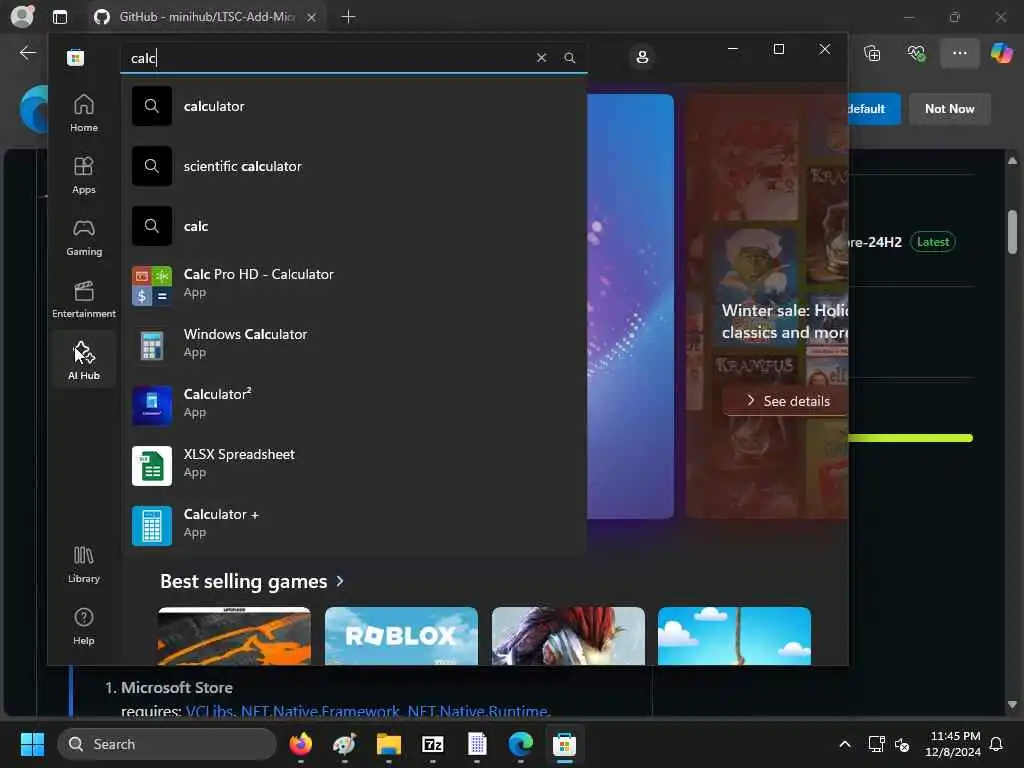Select the 'scientific calculator' search suggestion

(353, 166)
